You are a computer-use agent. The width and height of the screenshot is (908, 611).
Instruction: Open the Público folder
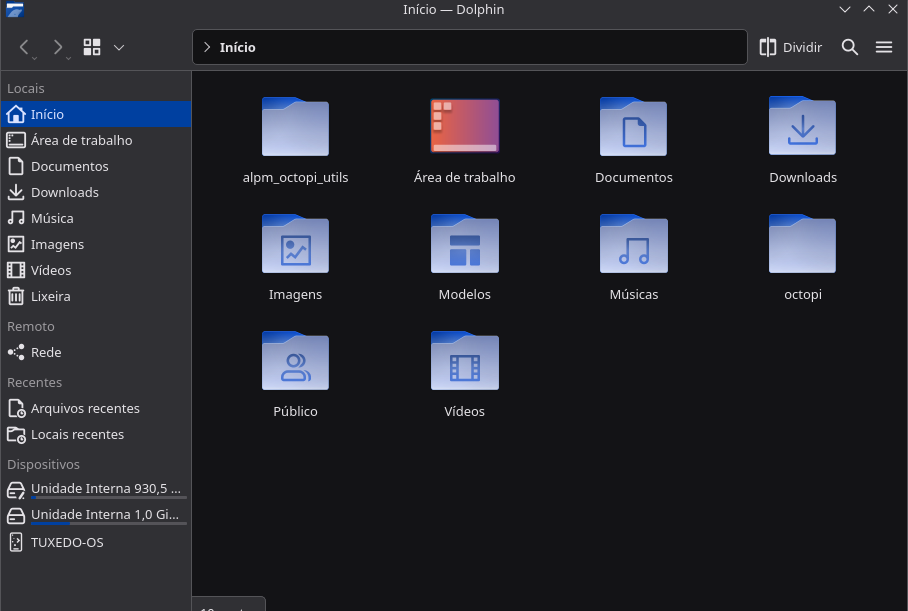295,361
